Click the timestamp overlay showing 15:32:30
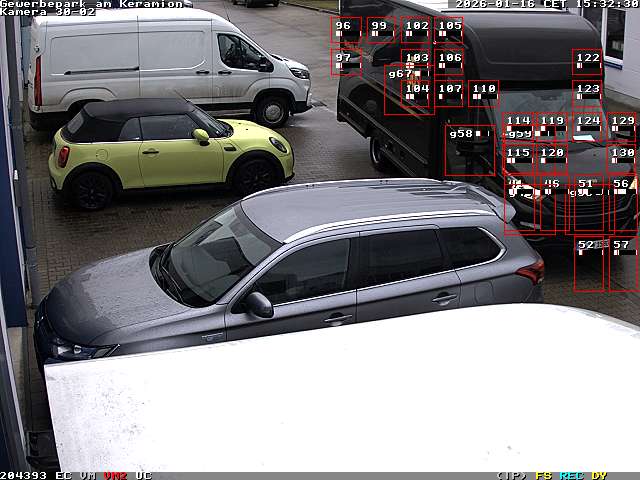 tap(607, 4)
